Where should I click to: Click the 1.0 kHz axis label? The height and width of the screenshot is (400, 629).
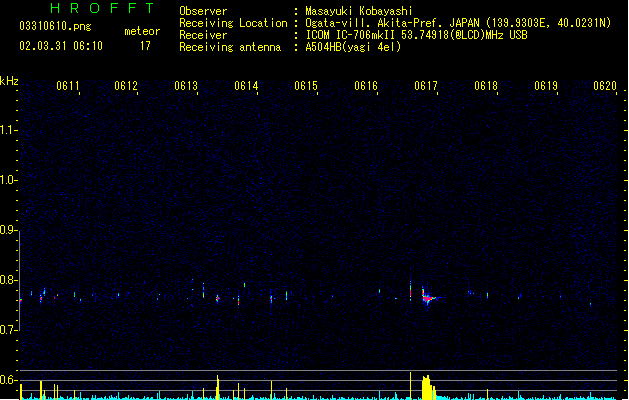pos(8,180)
